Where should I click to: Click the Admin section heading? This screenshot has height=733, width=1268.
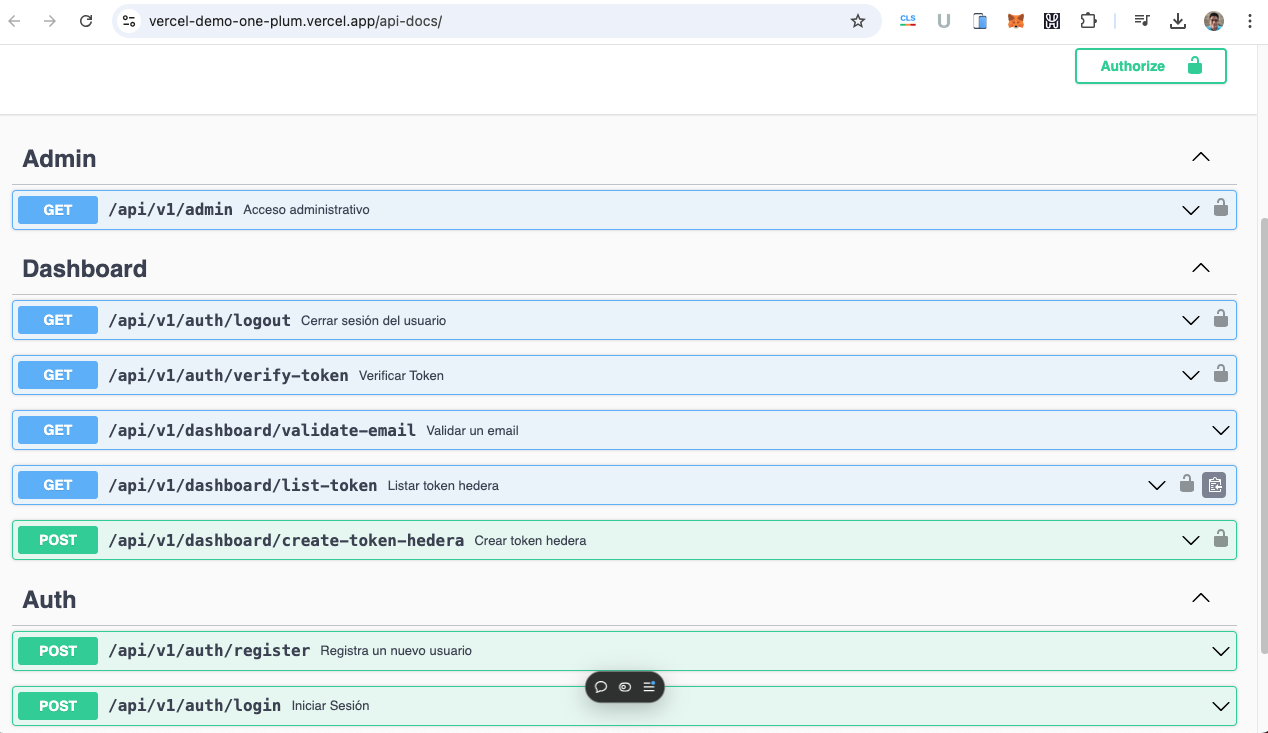[59, 158]
